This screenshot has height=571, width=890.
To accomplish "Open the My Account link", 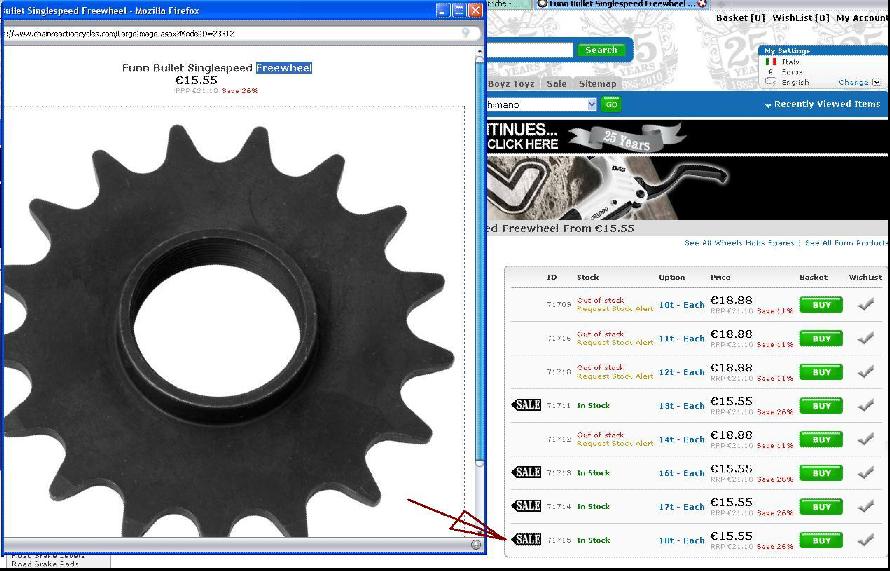I will [862, 18].
